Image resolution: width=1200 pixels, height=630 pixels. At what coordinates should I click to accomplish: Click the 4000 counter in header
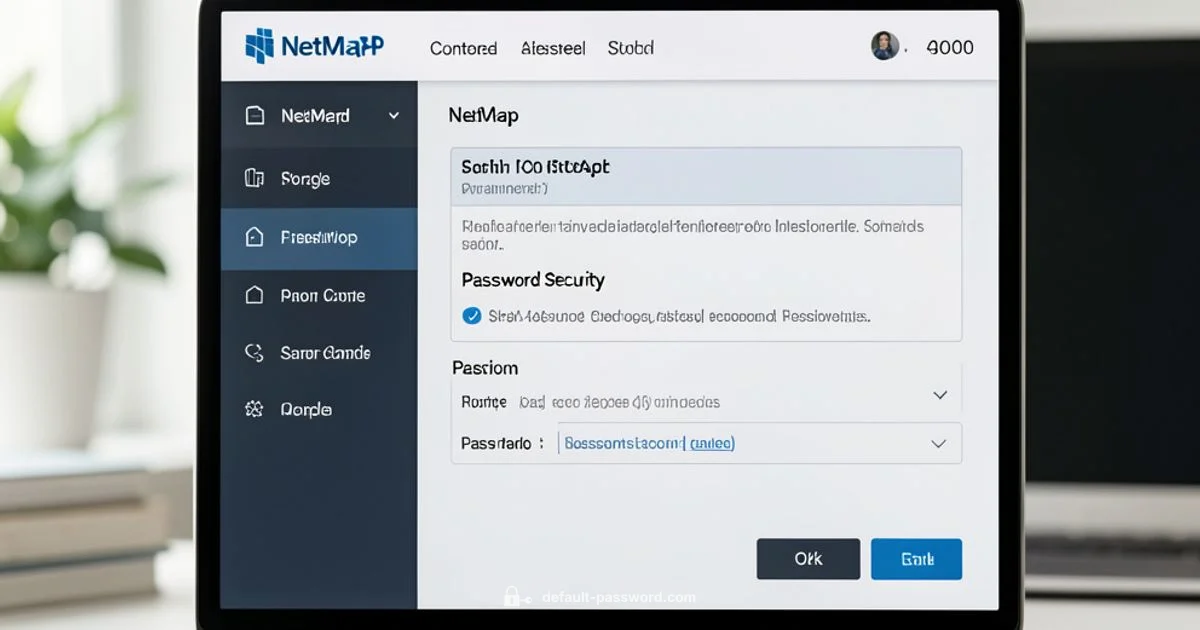pyautogui.click(x=949, y=46)
